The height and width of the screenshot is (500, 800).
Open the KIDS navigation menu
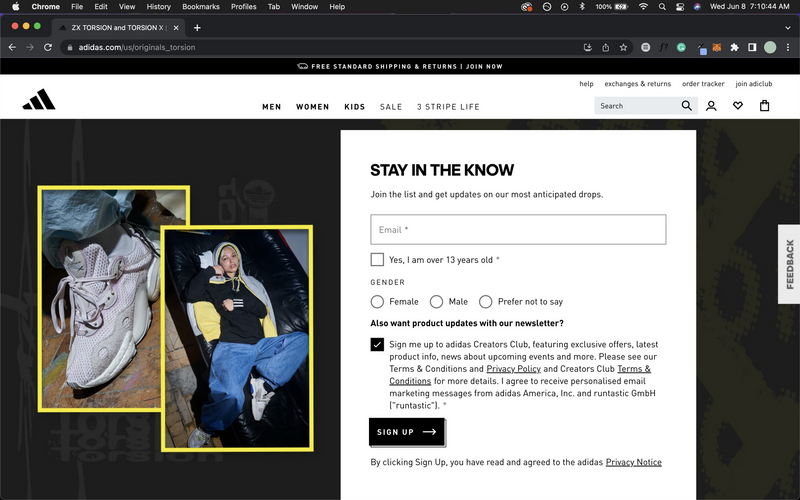[x=355, y=107]
